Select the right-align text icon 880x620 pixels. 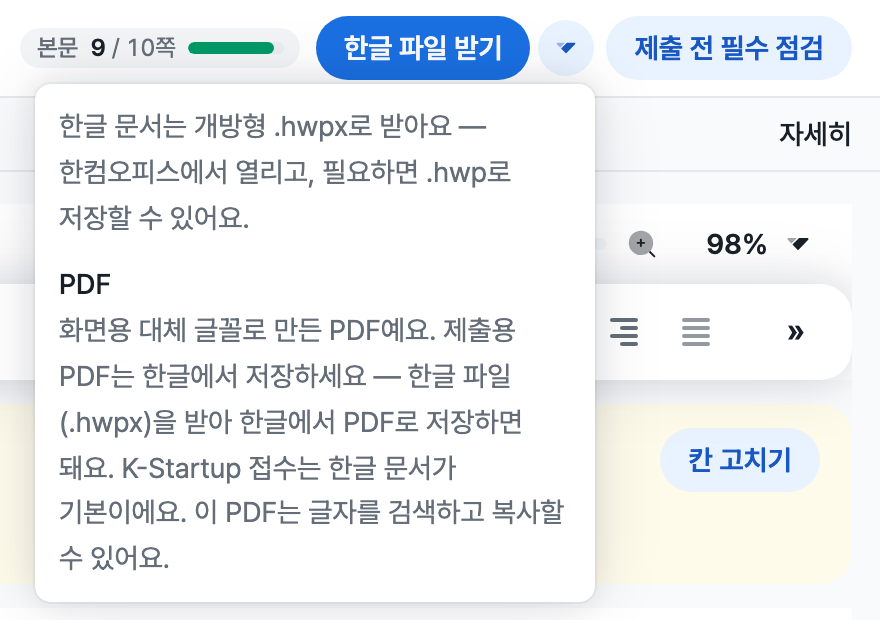pos(624,332)
